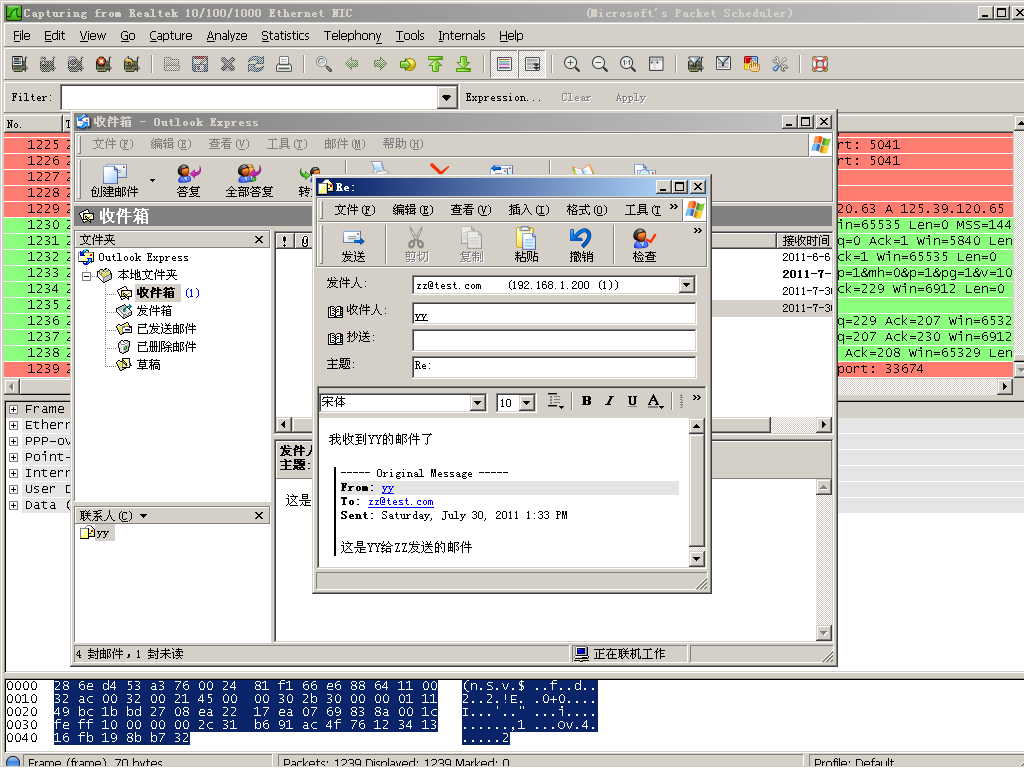Open the font name 宋体 dropdown
Screen dimensions: 1024x768
coord(478,402)
